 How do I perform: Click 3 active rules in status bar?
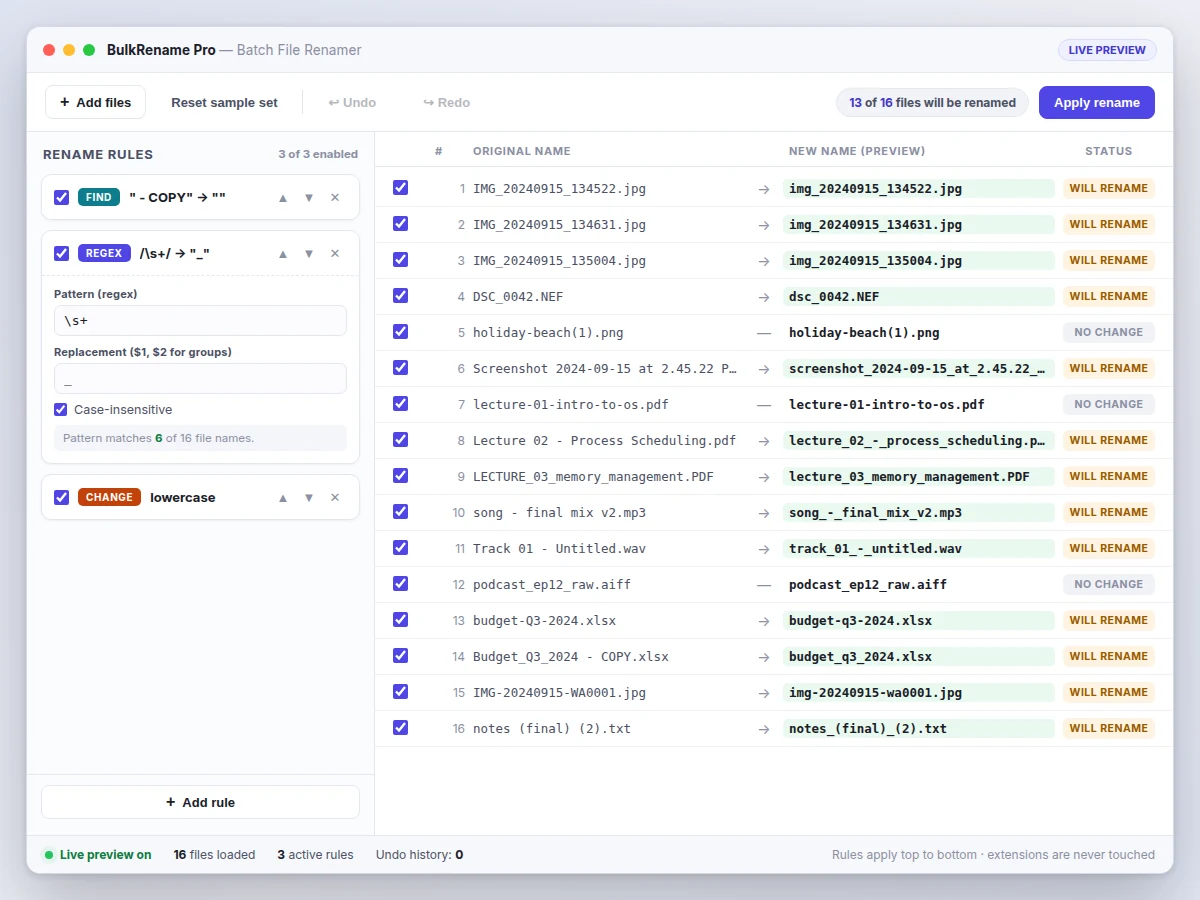click(x=315, y=855)
